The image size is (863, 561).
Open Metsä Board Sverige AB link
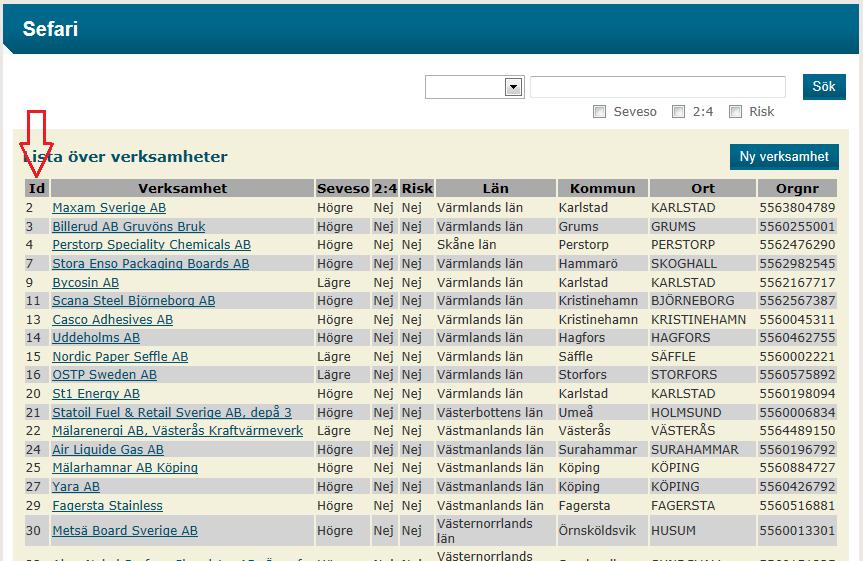(125, 531)
